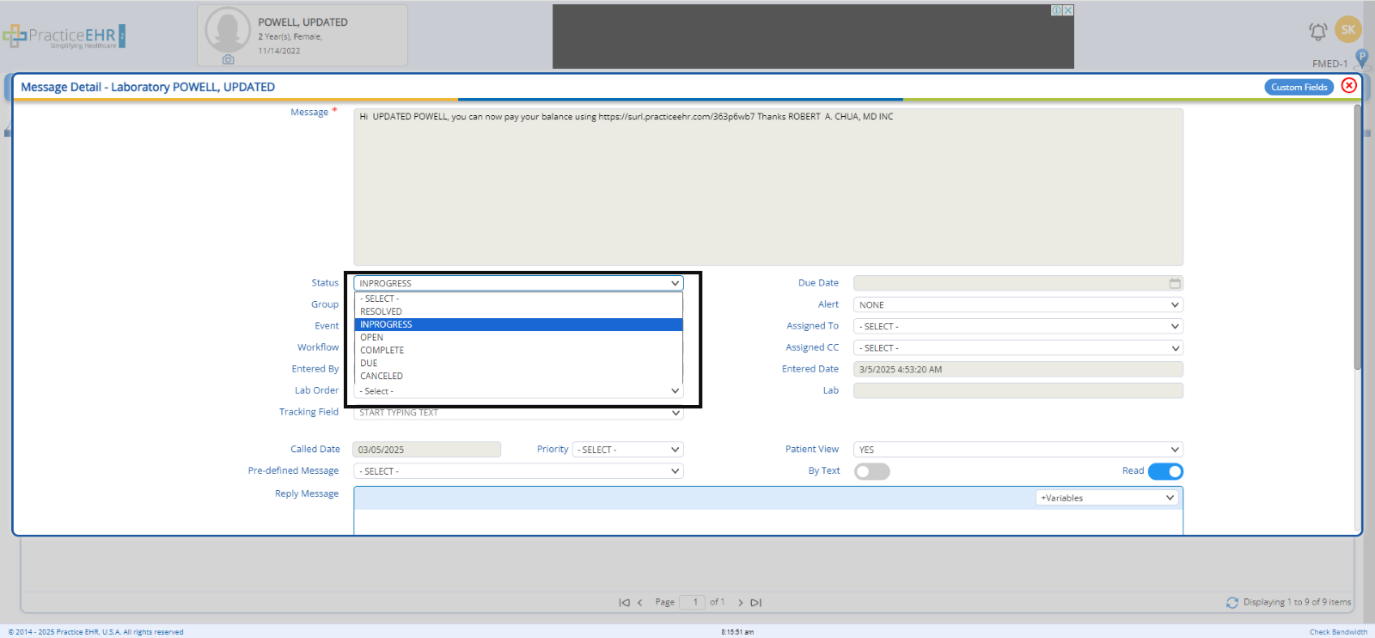The image size is (1375, 638).
Task: Go to the previous page of results
Action: point(640,602)
